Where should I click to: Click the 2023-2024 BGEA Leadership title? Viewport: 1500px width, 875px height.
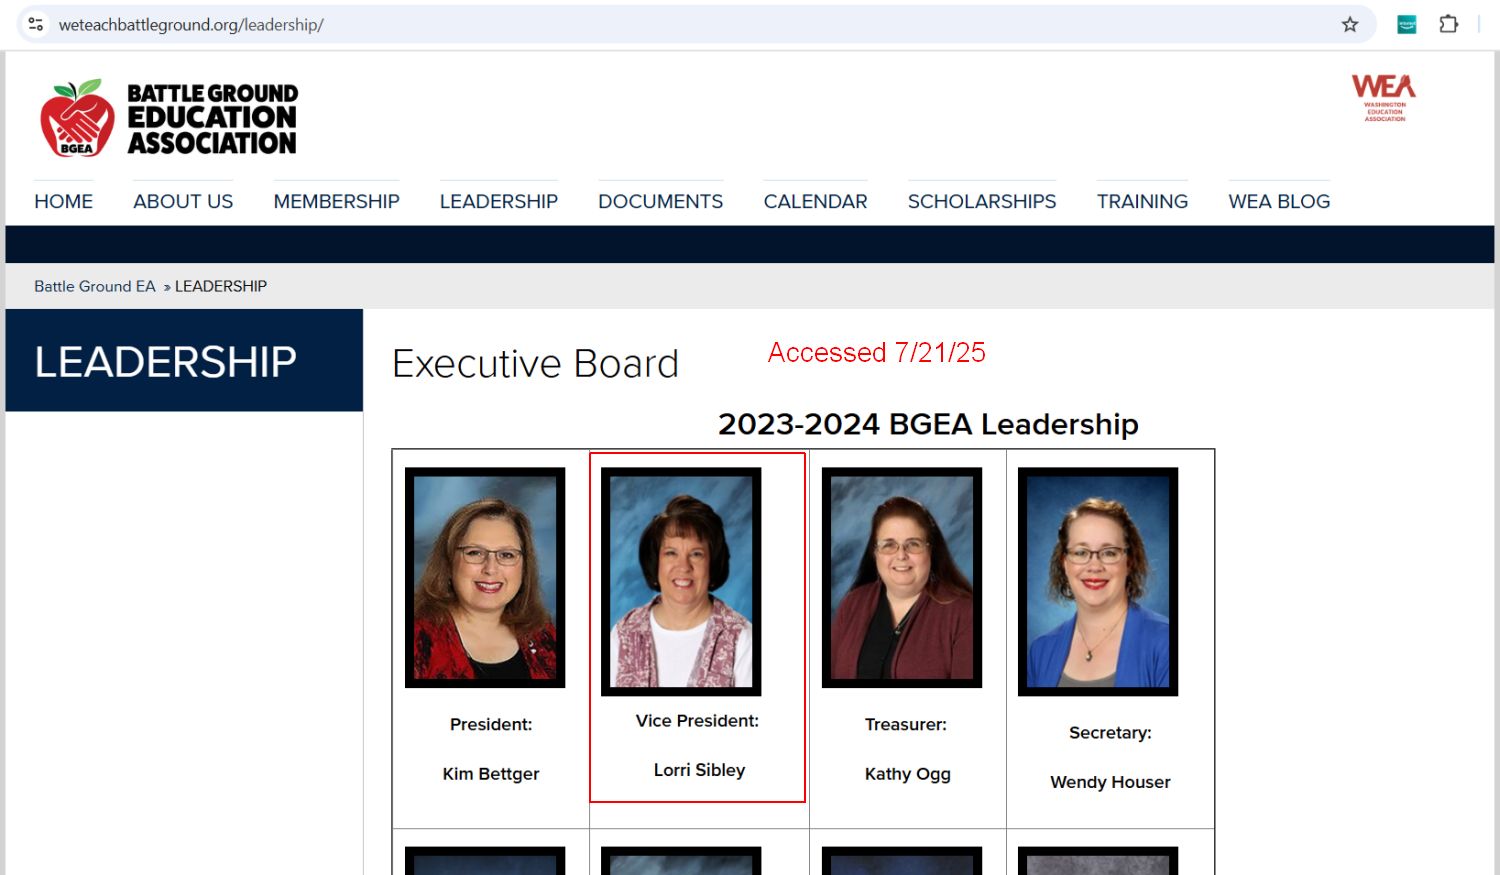click(x=928, y=424)
